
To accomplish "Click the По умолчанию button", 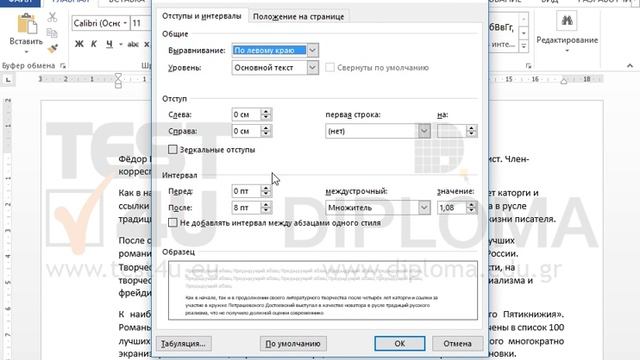I will [293, 344].
